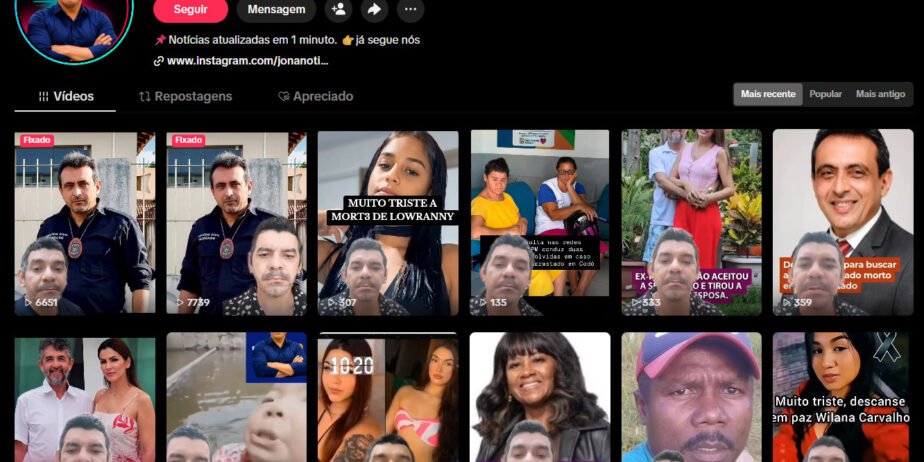Click play icon next to 6651 views
Viewport: 924px width, 462px height.
tap(28, 302)
